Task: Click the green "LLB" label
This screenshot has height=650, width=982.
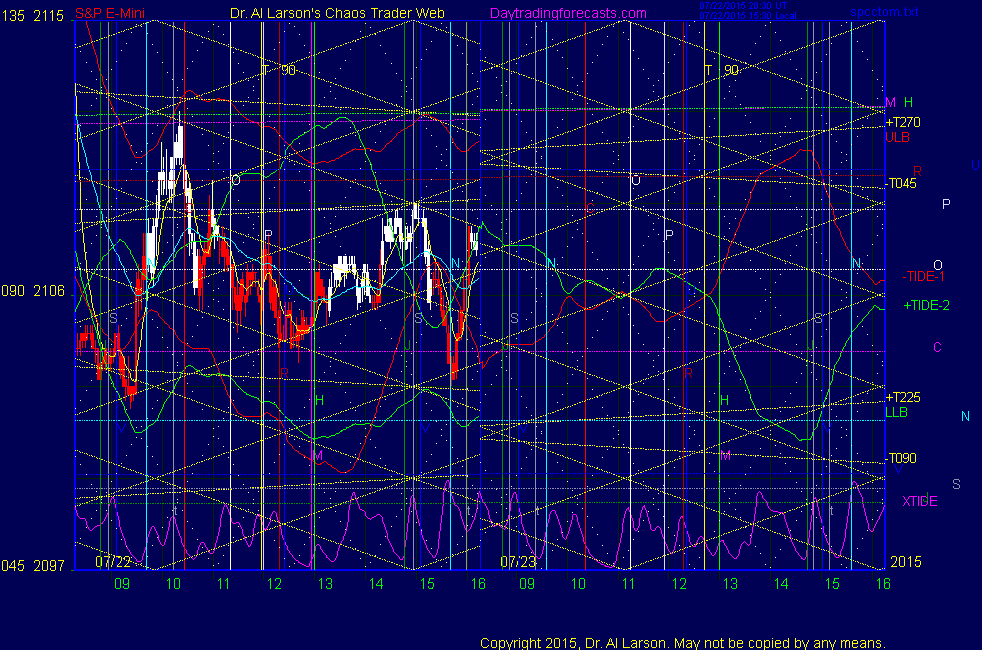Action: (896, 412)
